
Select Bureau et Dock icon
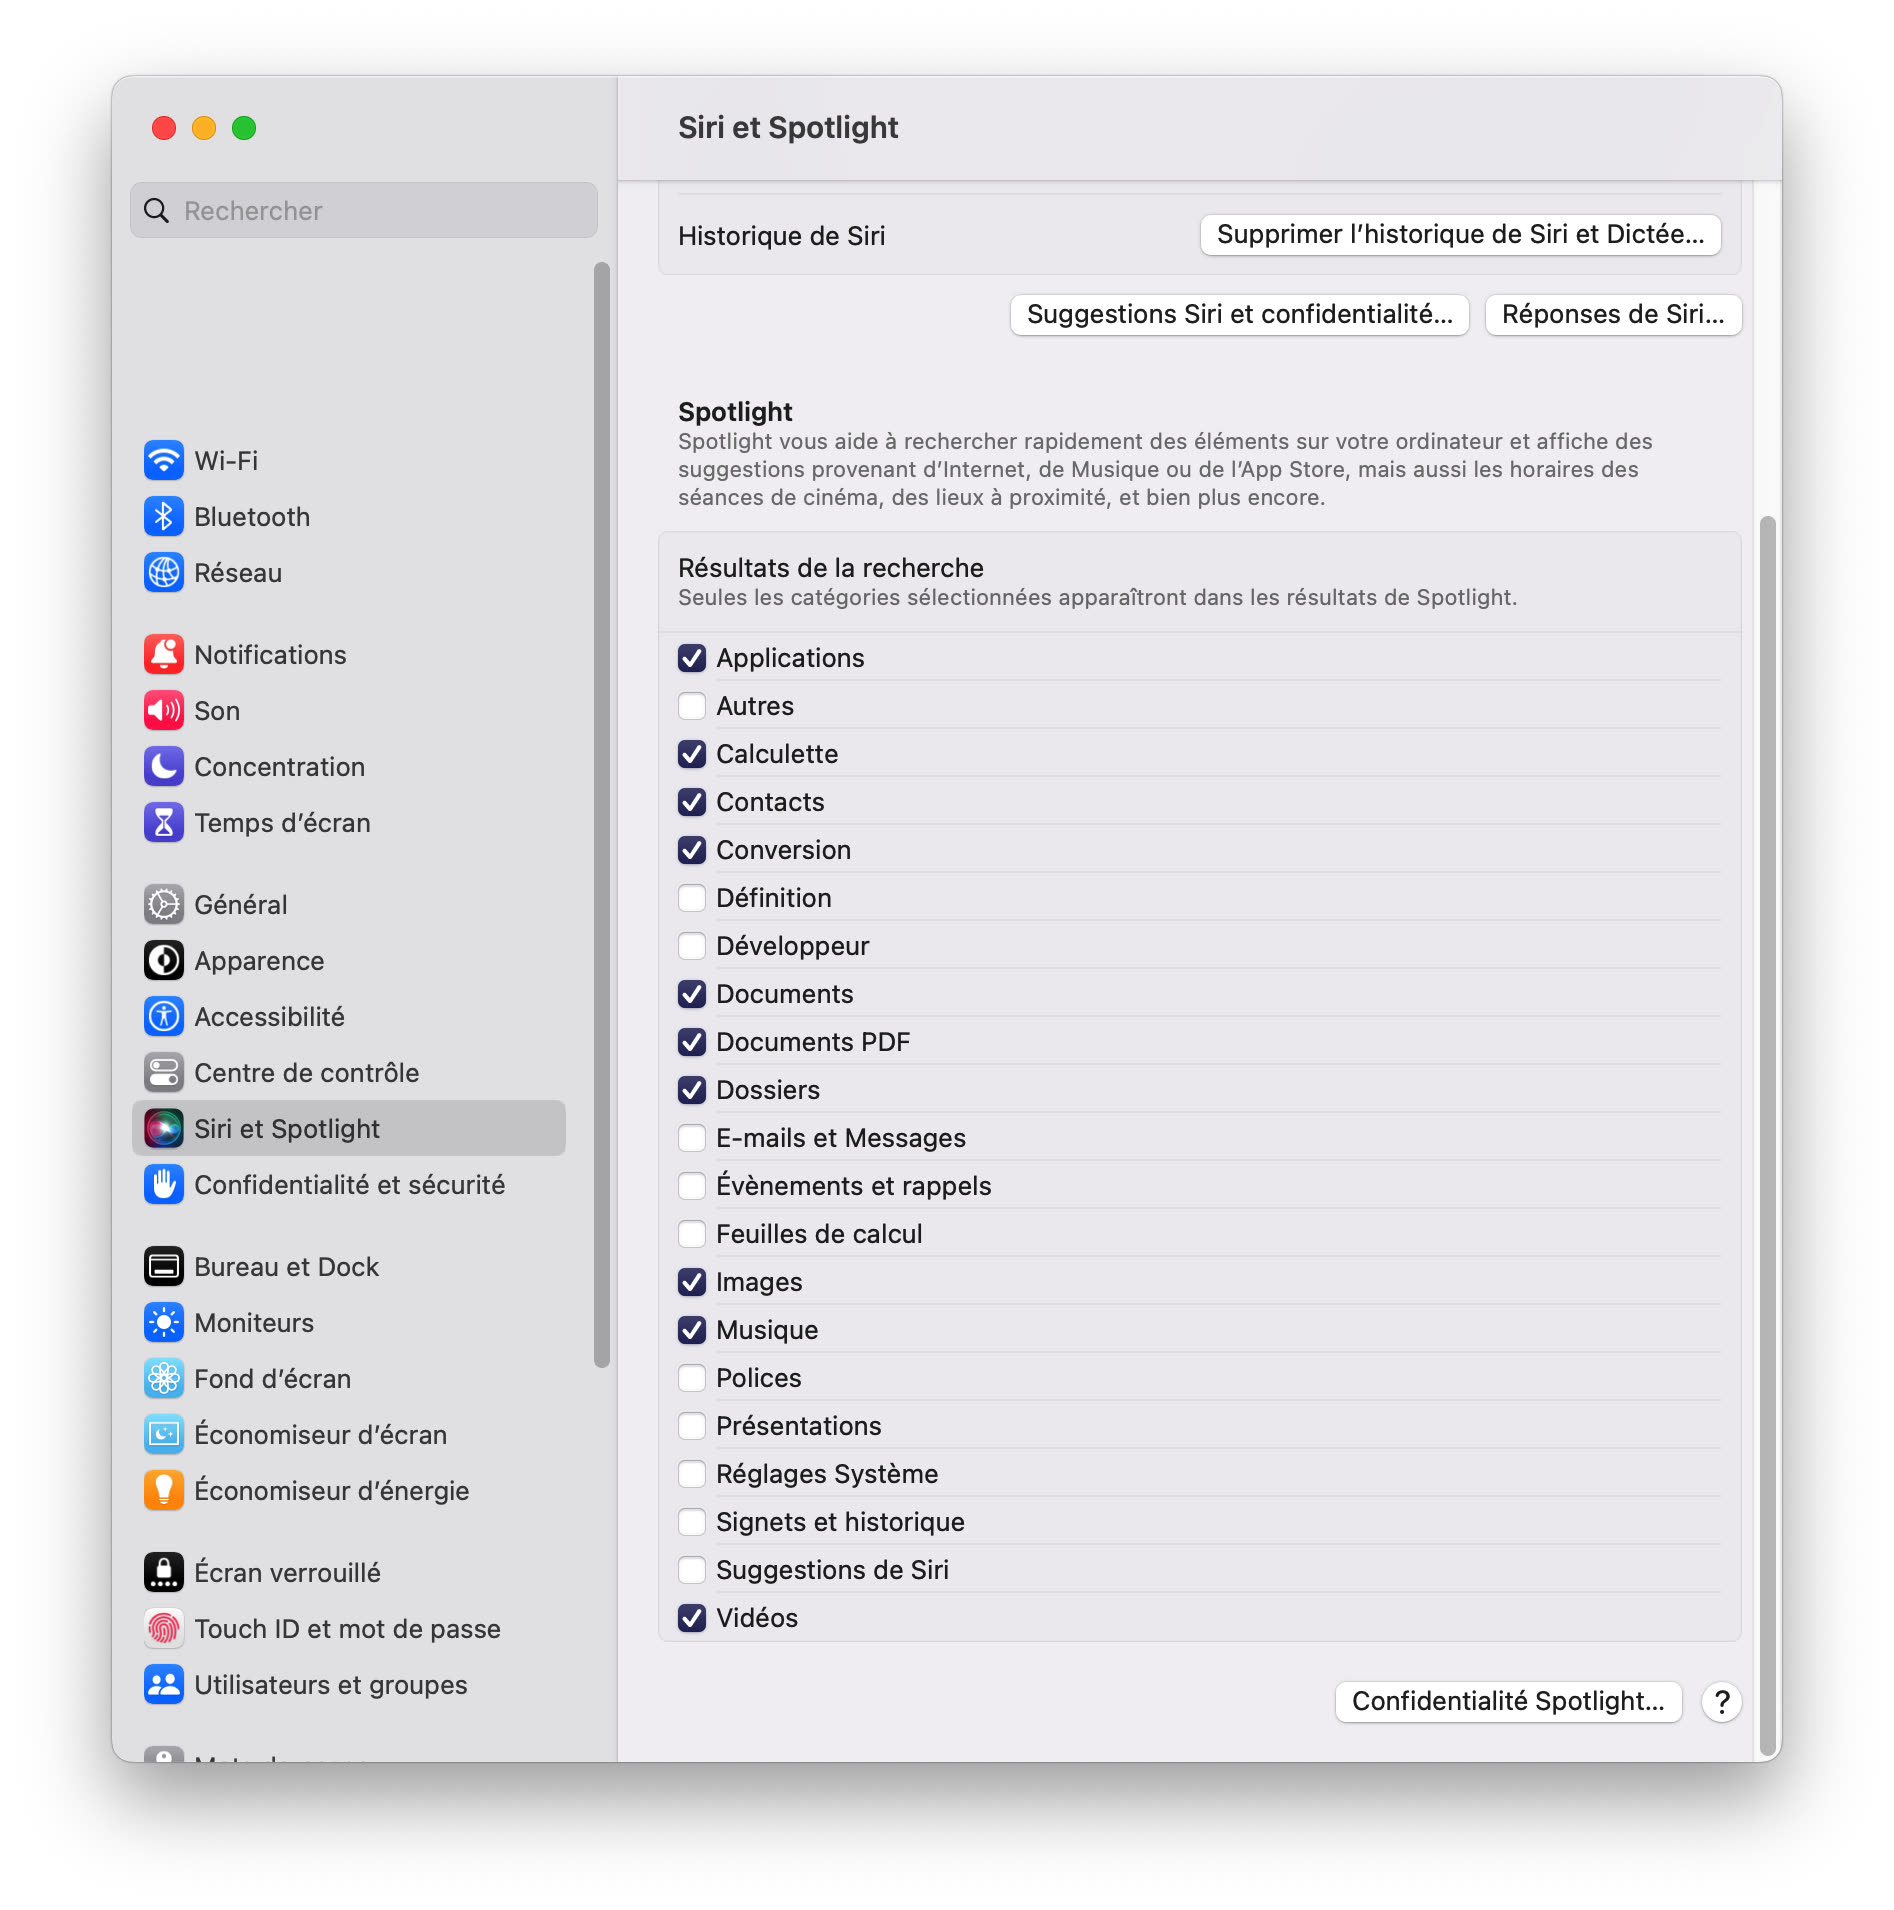(163, 1266)
